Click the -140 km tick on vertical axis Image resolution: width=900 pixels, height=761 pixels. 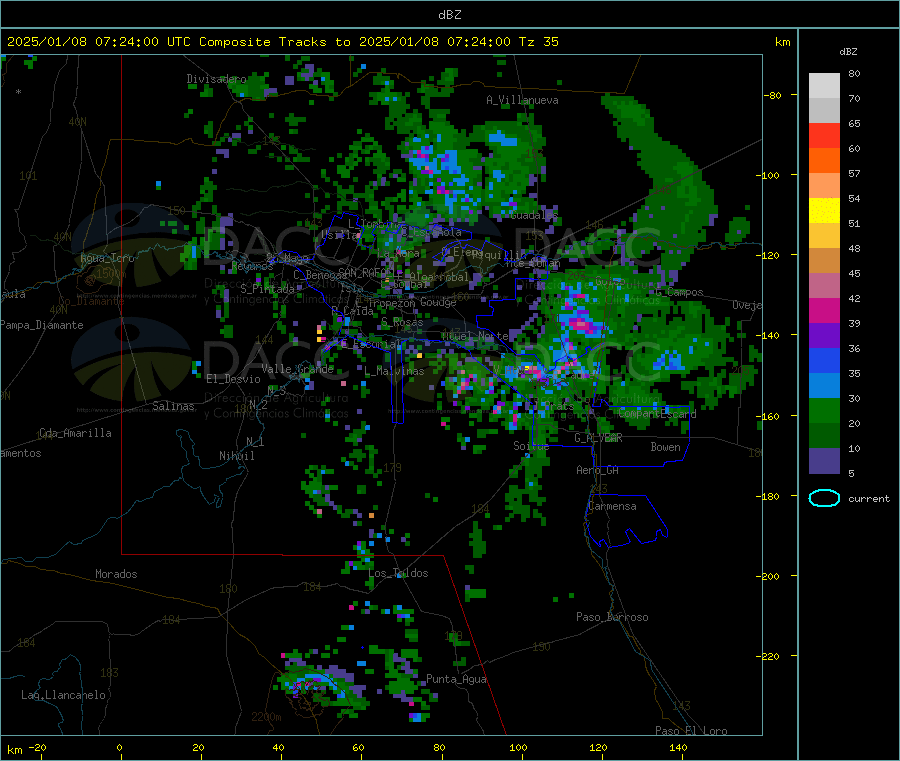coord(769,335)
